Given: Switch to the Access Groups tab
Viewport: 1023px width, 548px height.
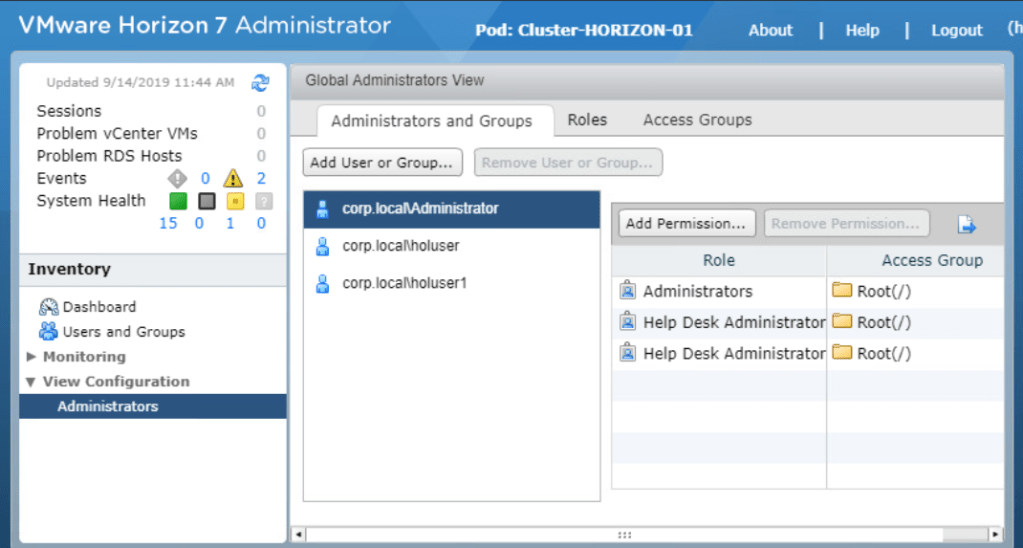Looking at the screenshot, I should coord(697,120).
